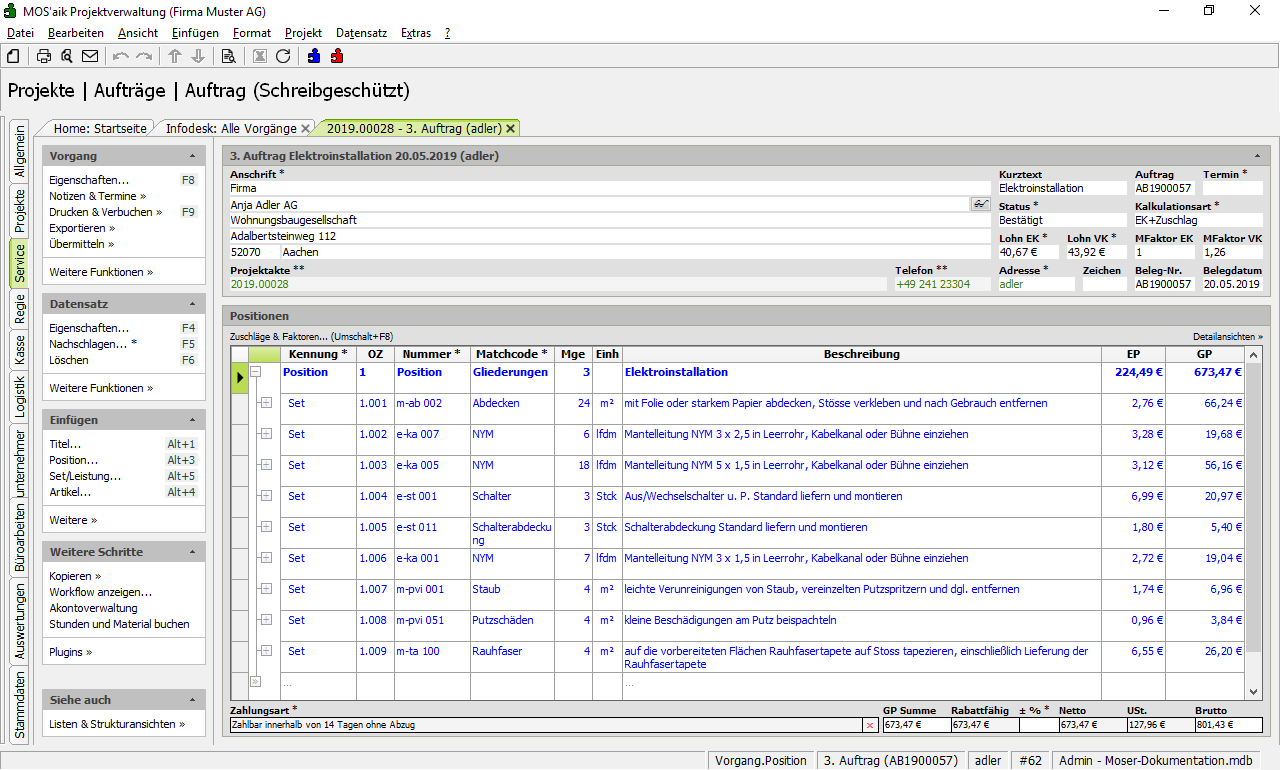Expand the Set row 1.001 Abdecken
Image resolution: width=1280 pixels, height=770 pixels.
266,403
